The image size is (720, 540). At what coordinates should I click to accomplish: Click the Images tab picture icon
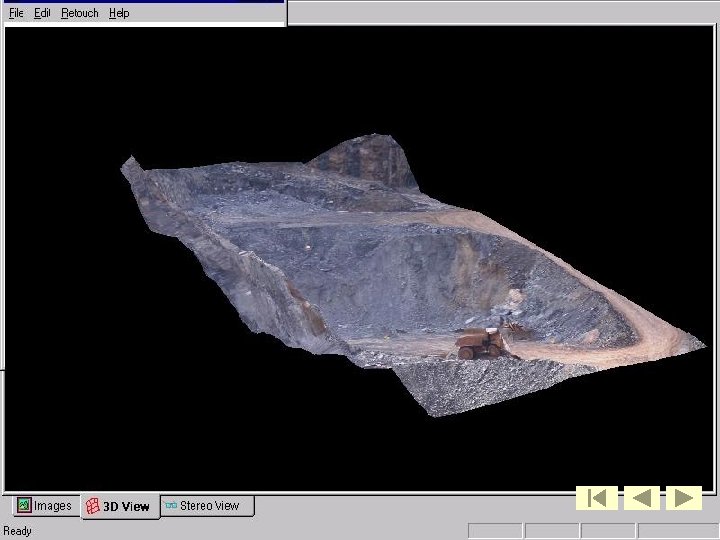click(x=24, y=506)
